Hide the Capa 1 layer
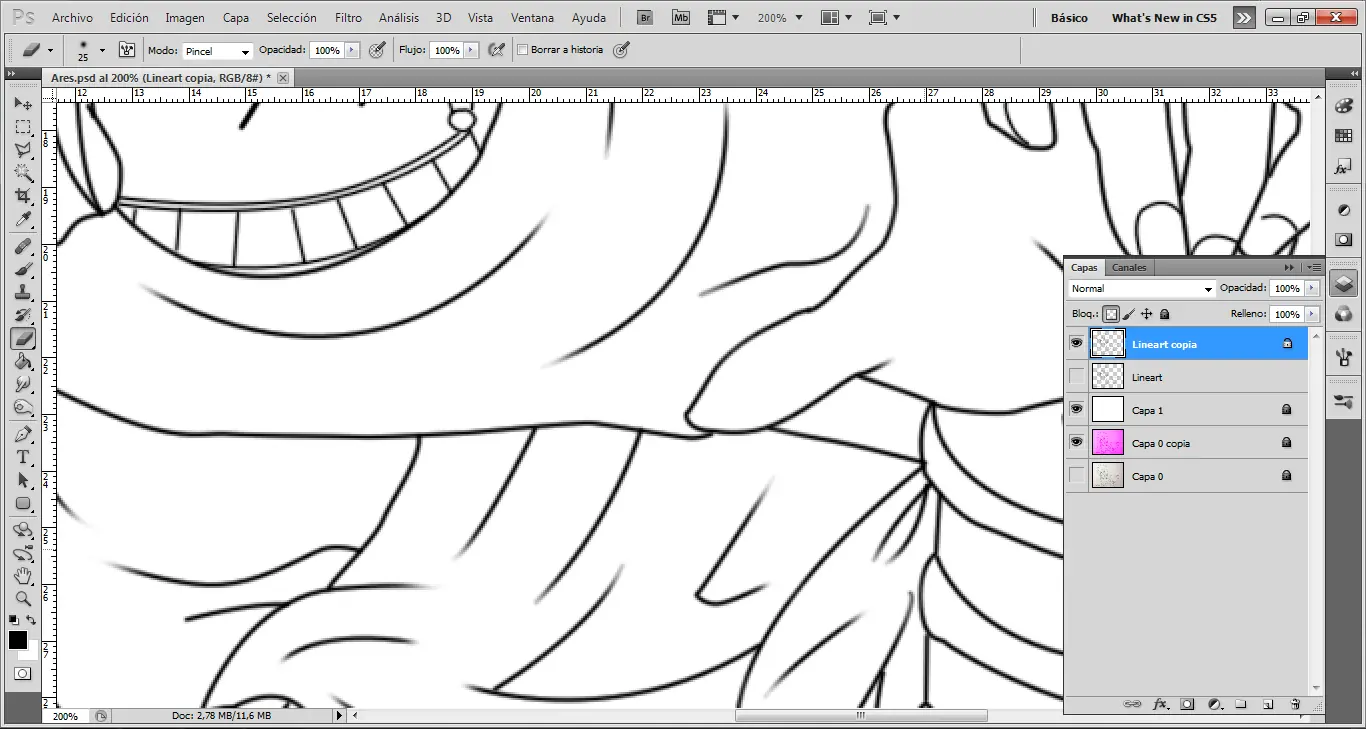Image resolution: width=1366 pixels, height=729 pixels. point(1077,410)
